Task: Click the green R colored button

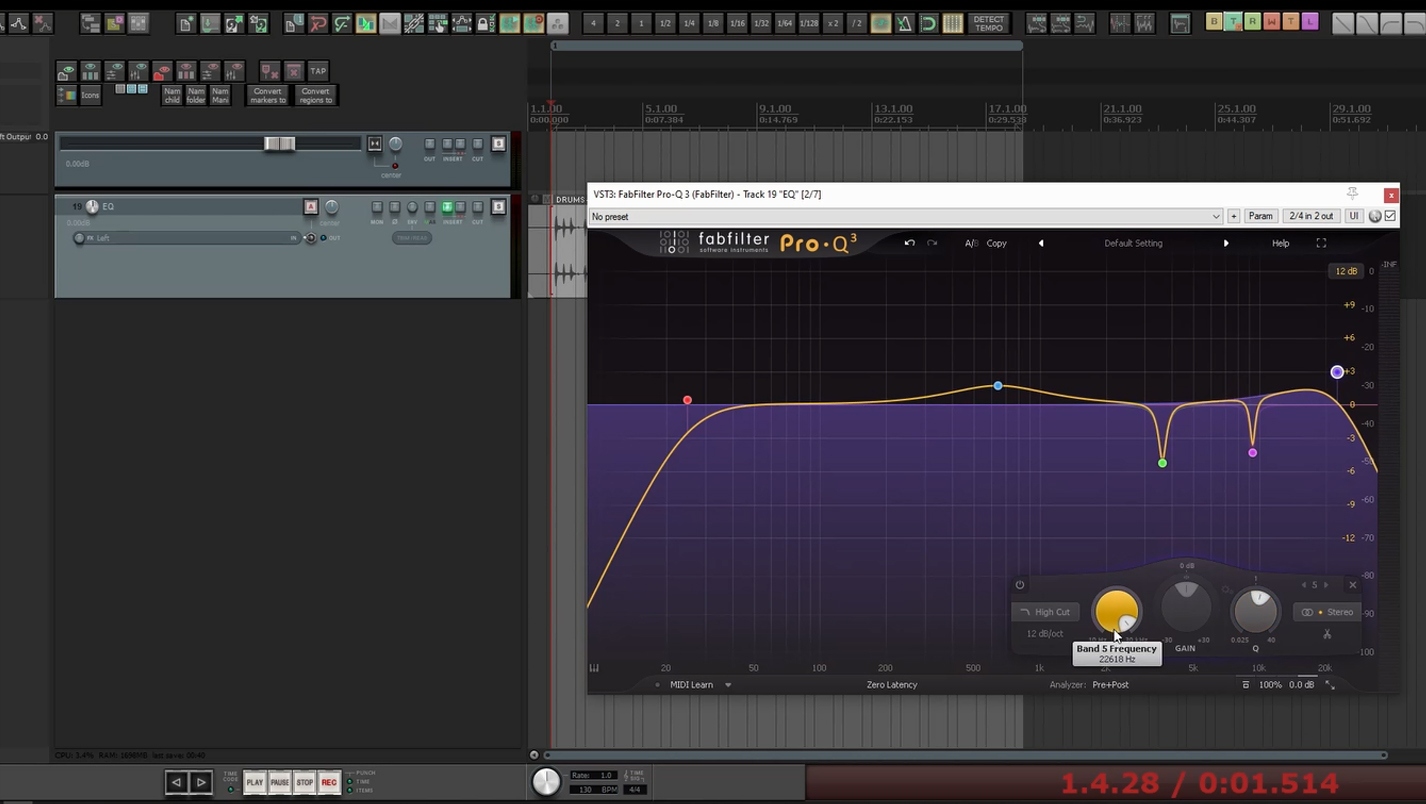Action: click(1252, 21)
